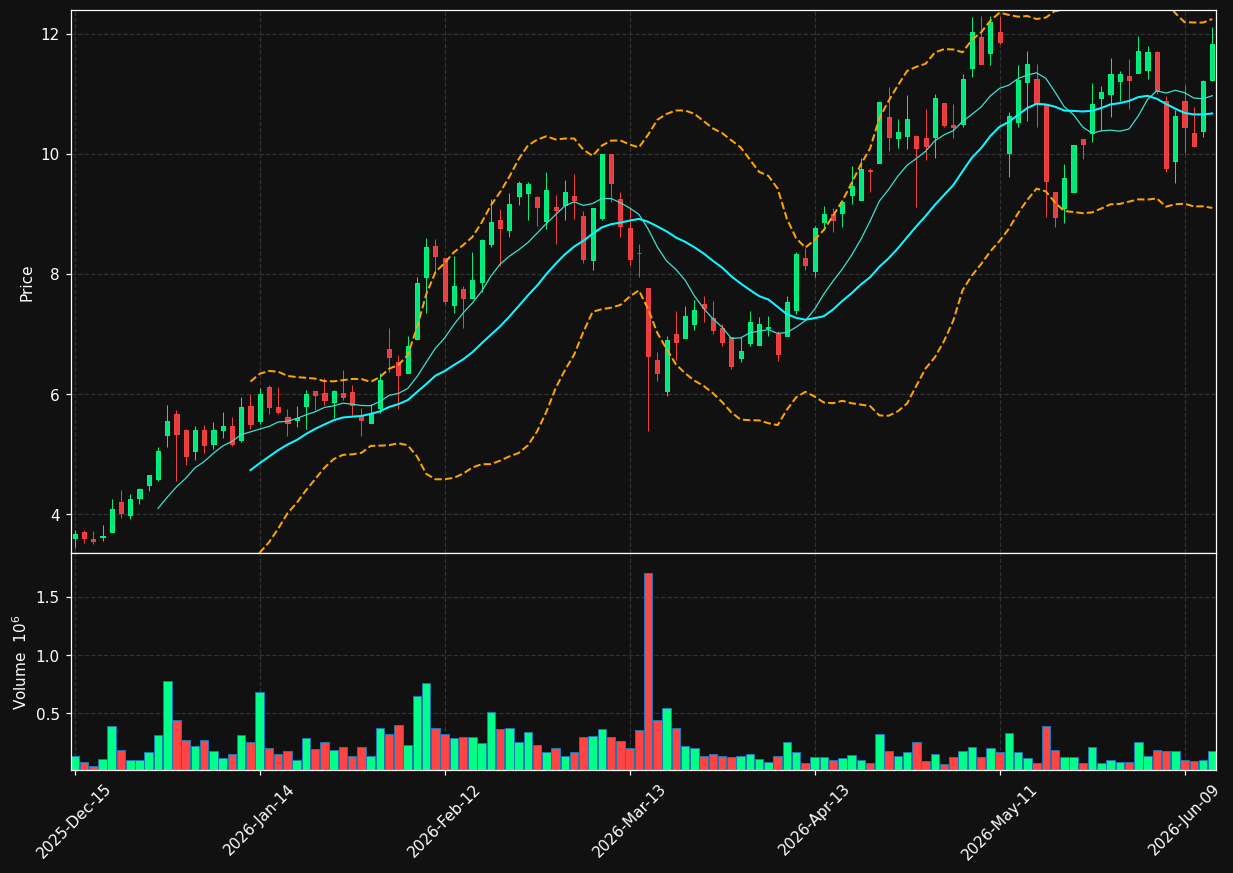Click the volume tick label 1.5

pyautogui.click(x=47, y=598)
